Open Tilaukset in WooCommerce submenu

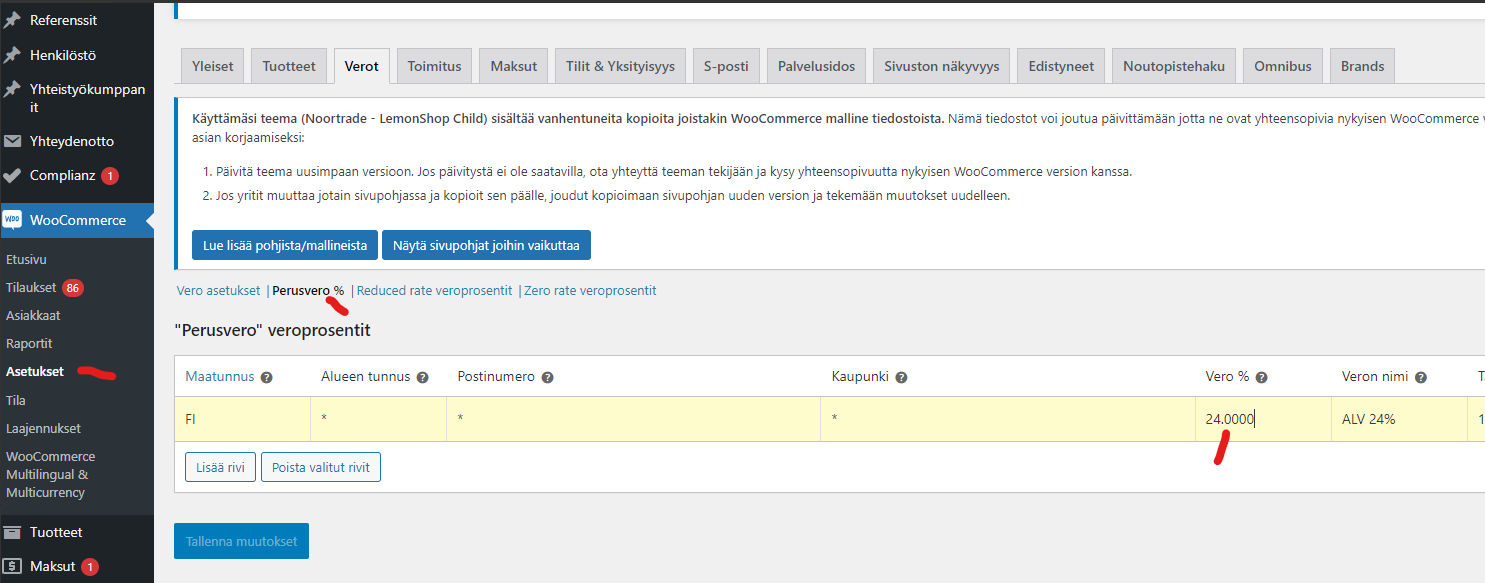[x=31, y=288]
